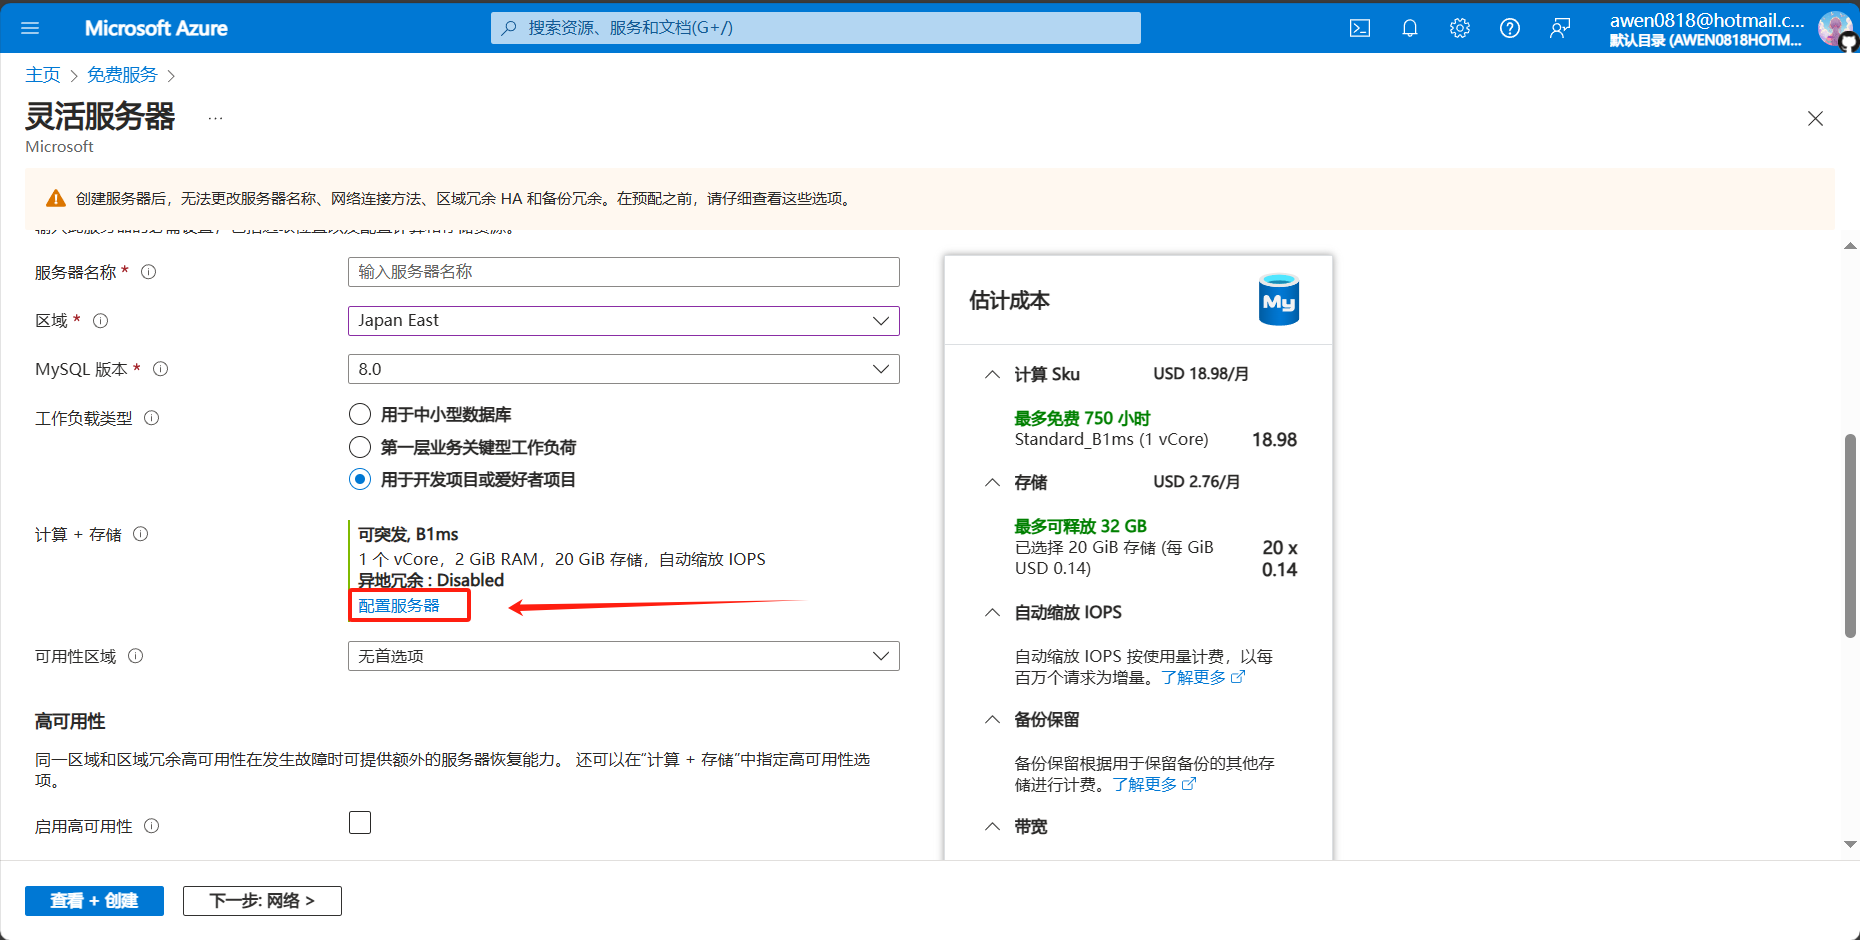Click the USD 2.76/月 price

[1197, 482]
